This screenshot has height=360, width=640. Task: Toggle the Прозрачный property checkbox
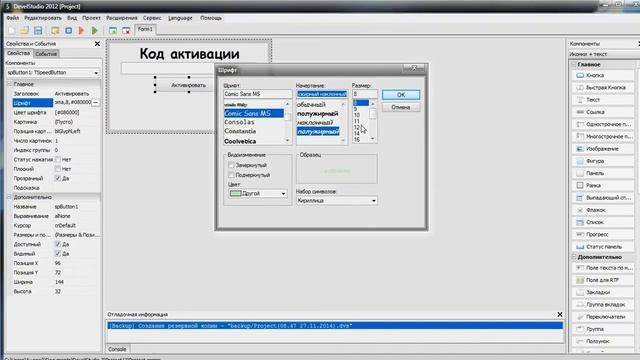coord(58,178)
